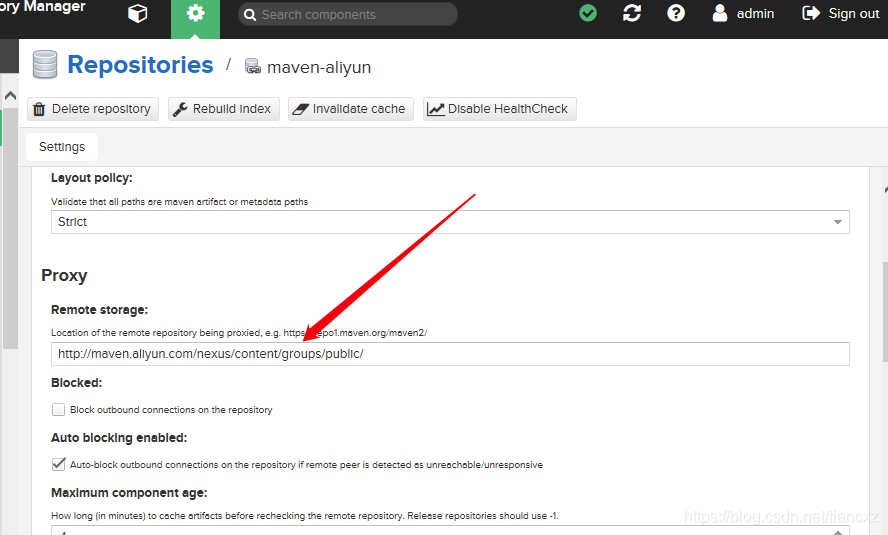Click the admin user icon

click(720, 13)
